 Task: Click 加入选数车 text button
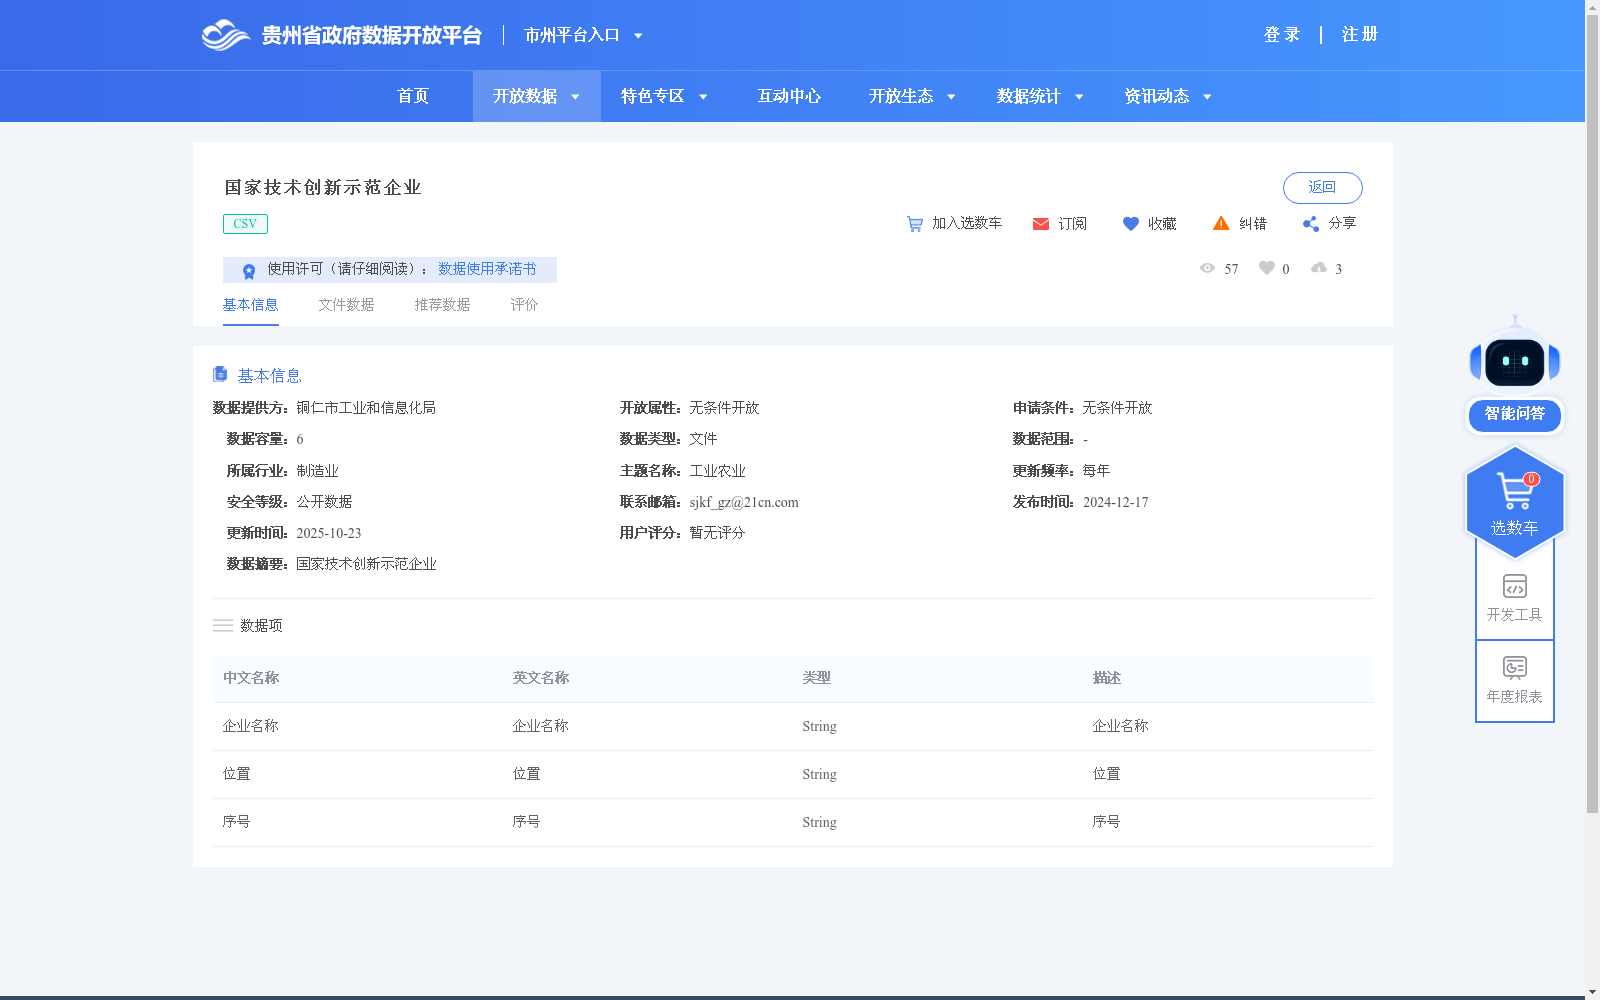[x=967, y=223]
